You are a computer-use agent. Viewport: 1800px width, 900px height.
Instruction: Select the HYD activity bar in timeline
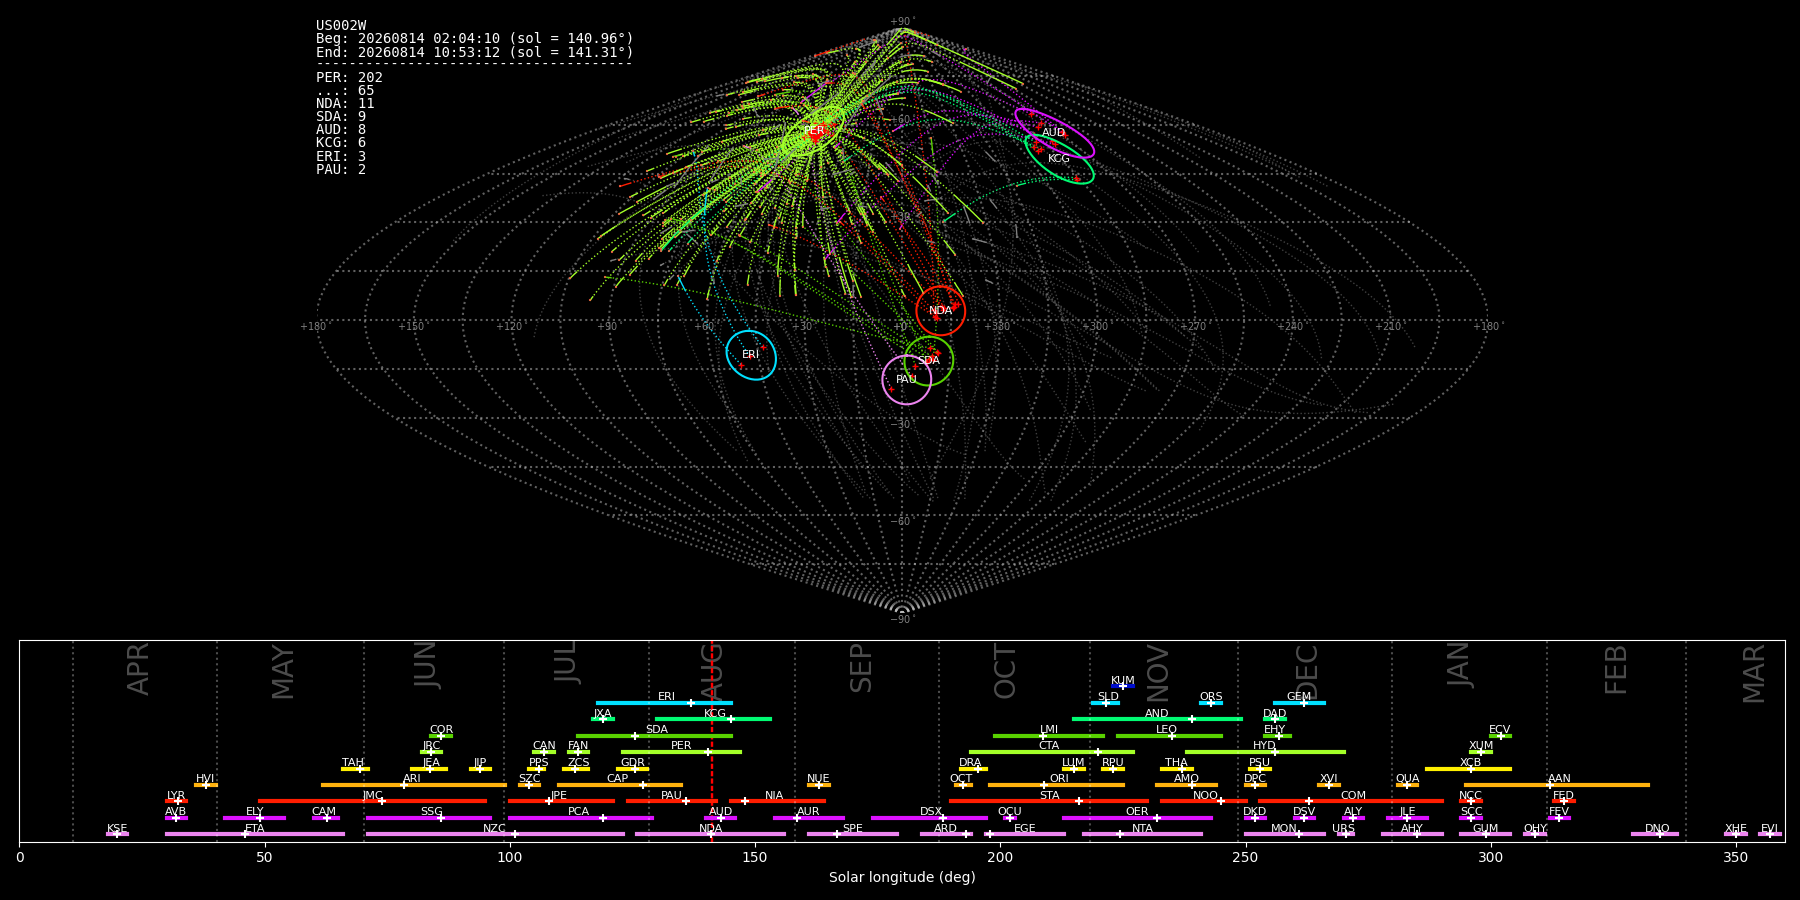click(x=1265, y=752)
